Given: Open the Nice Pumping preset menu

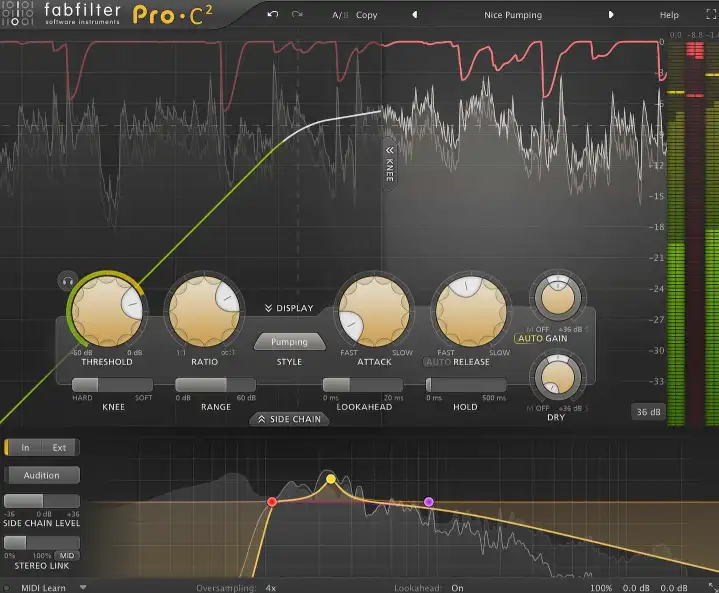Looking at the screenshot, I should (513, 15).
